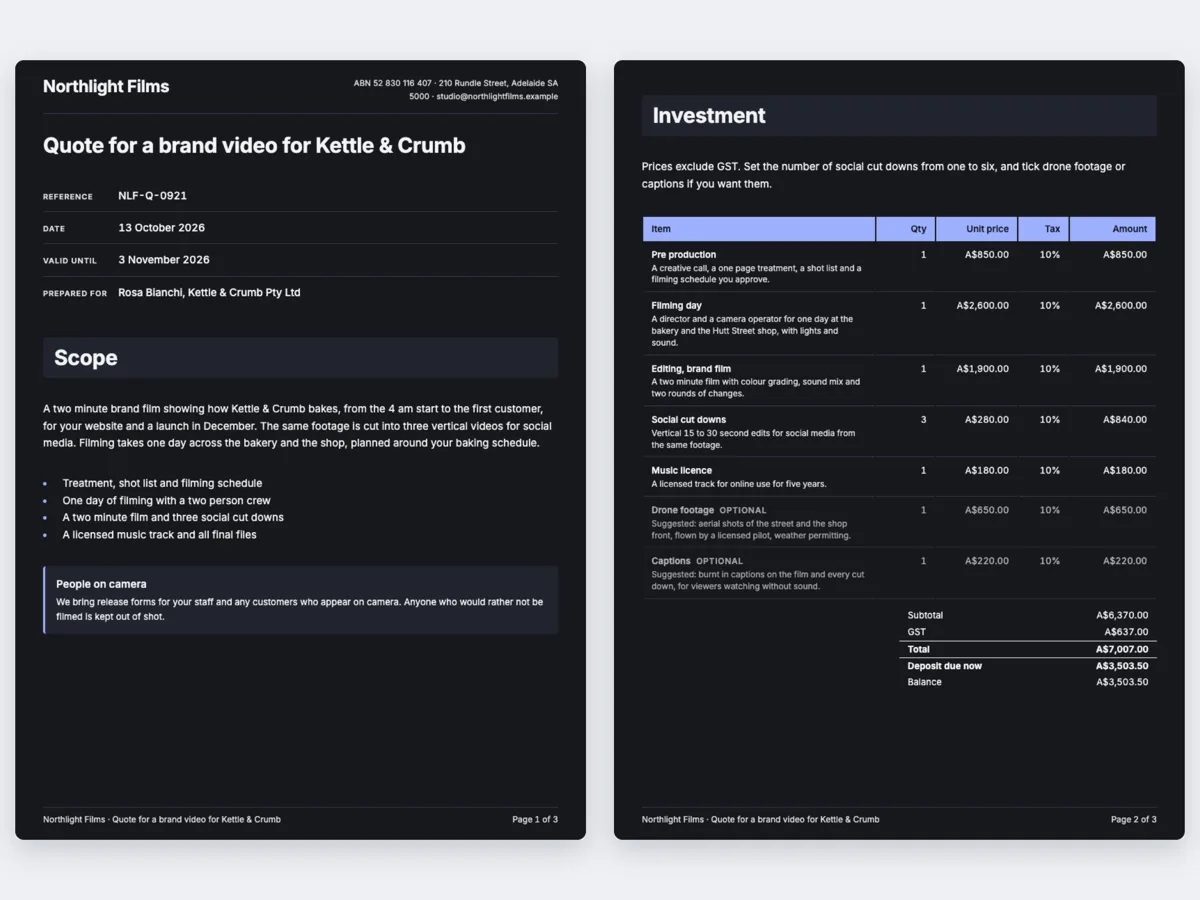
Task: Click the total value A$7,007.00
Action: click(x=1122, y=650)
